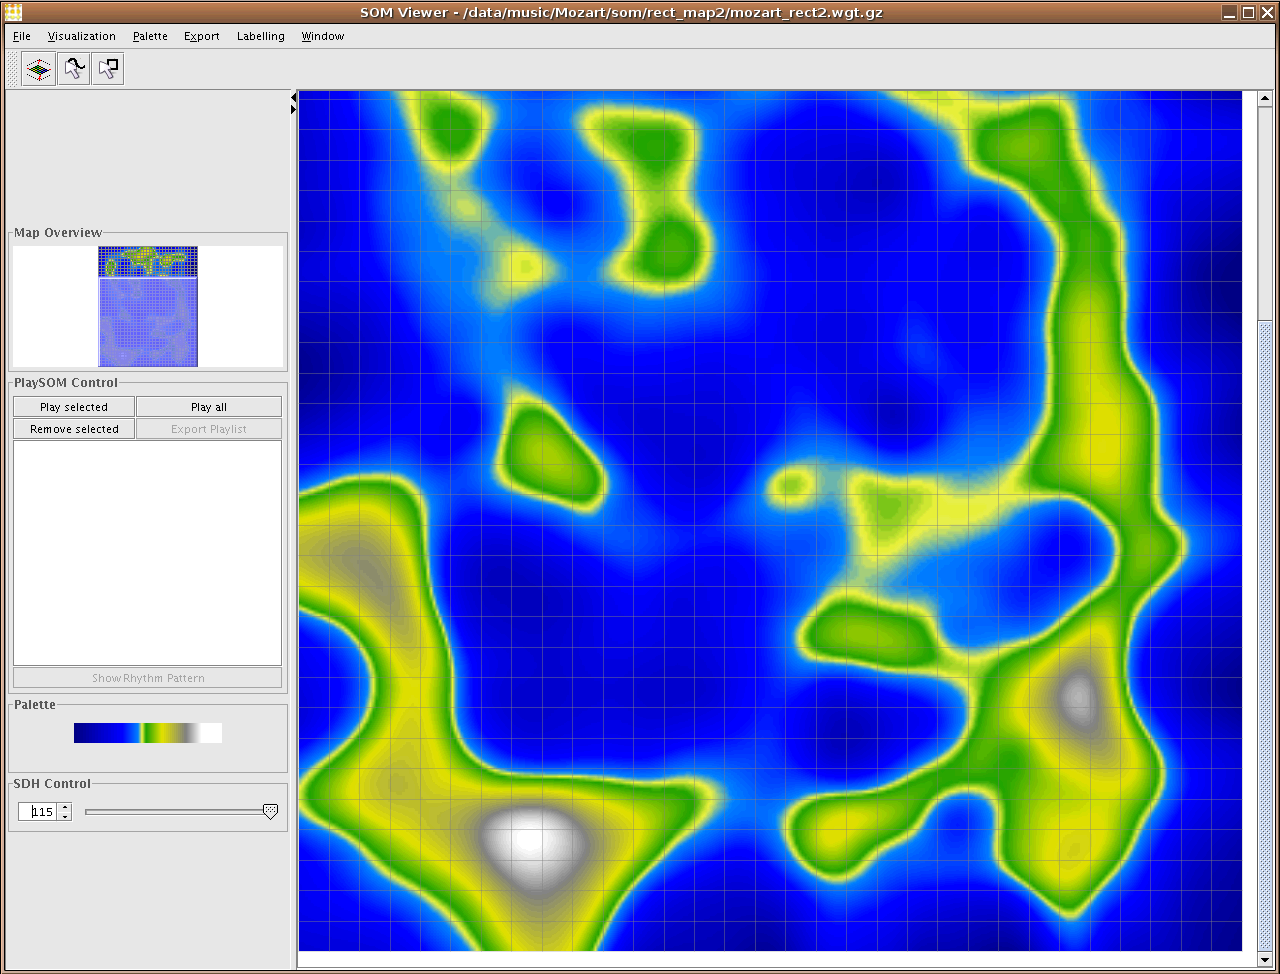Screen dimensions: 1280x974
Task: Expand the side panel with right divider arrow
Action: click(x=293, y=109)
